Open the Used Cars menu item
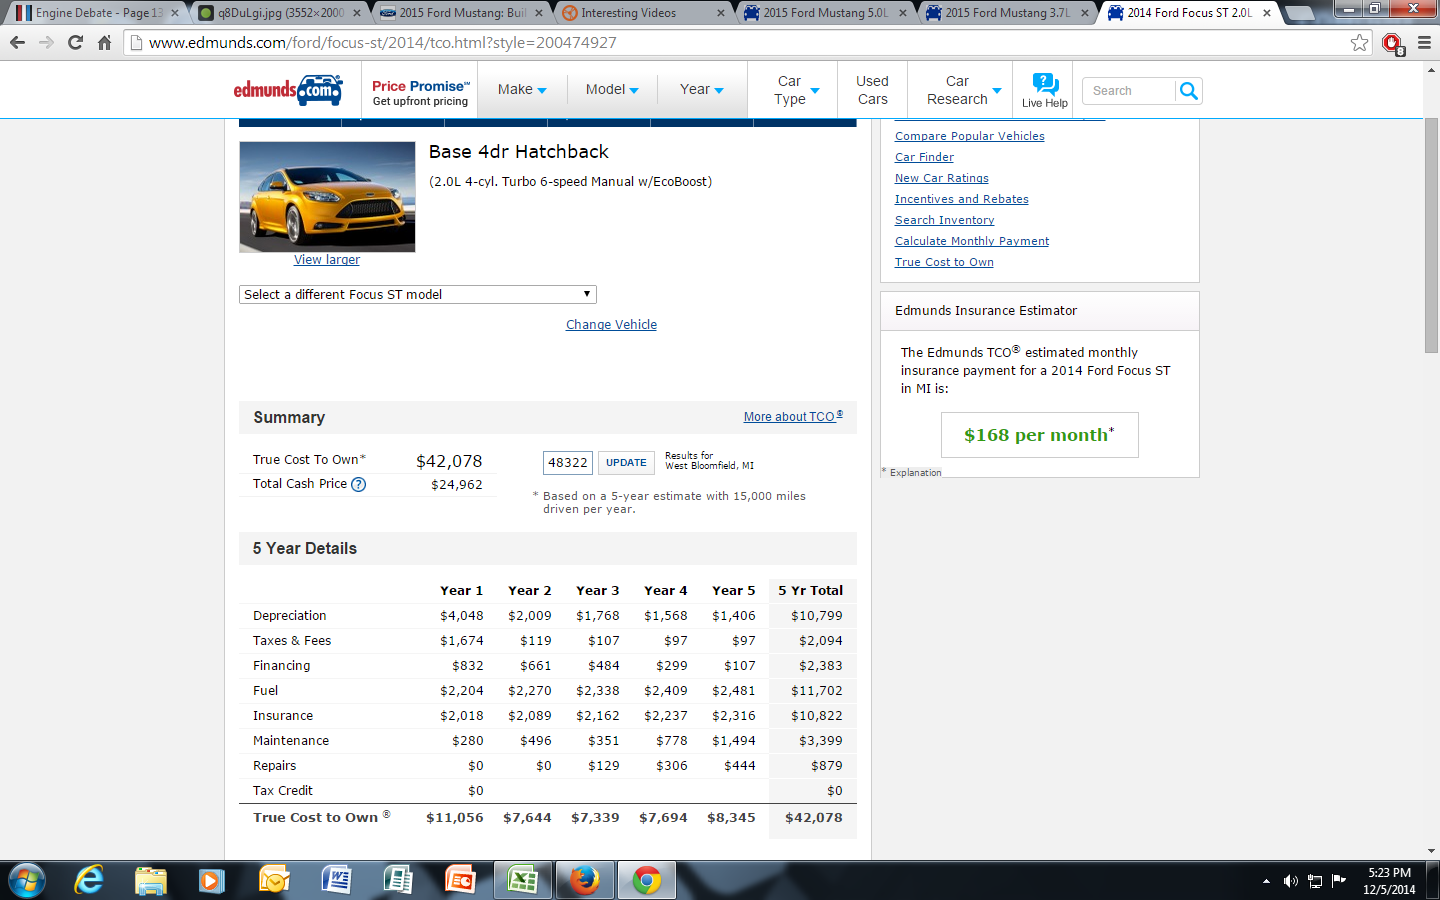Image resolution: width=1440 pixels, height=900 pixels. (872, 90)
